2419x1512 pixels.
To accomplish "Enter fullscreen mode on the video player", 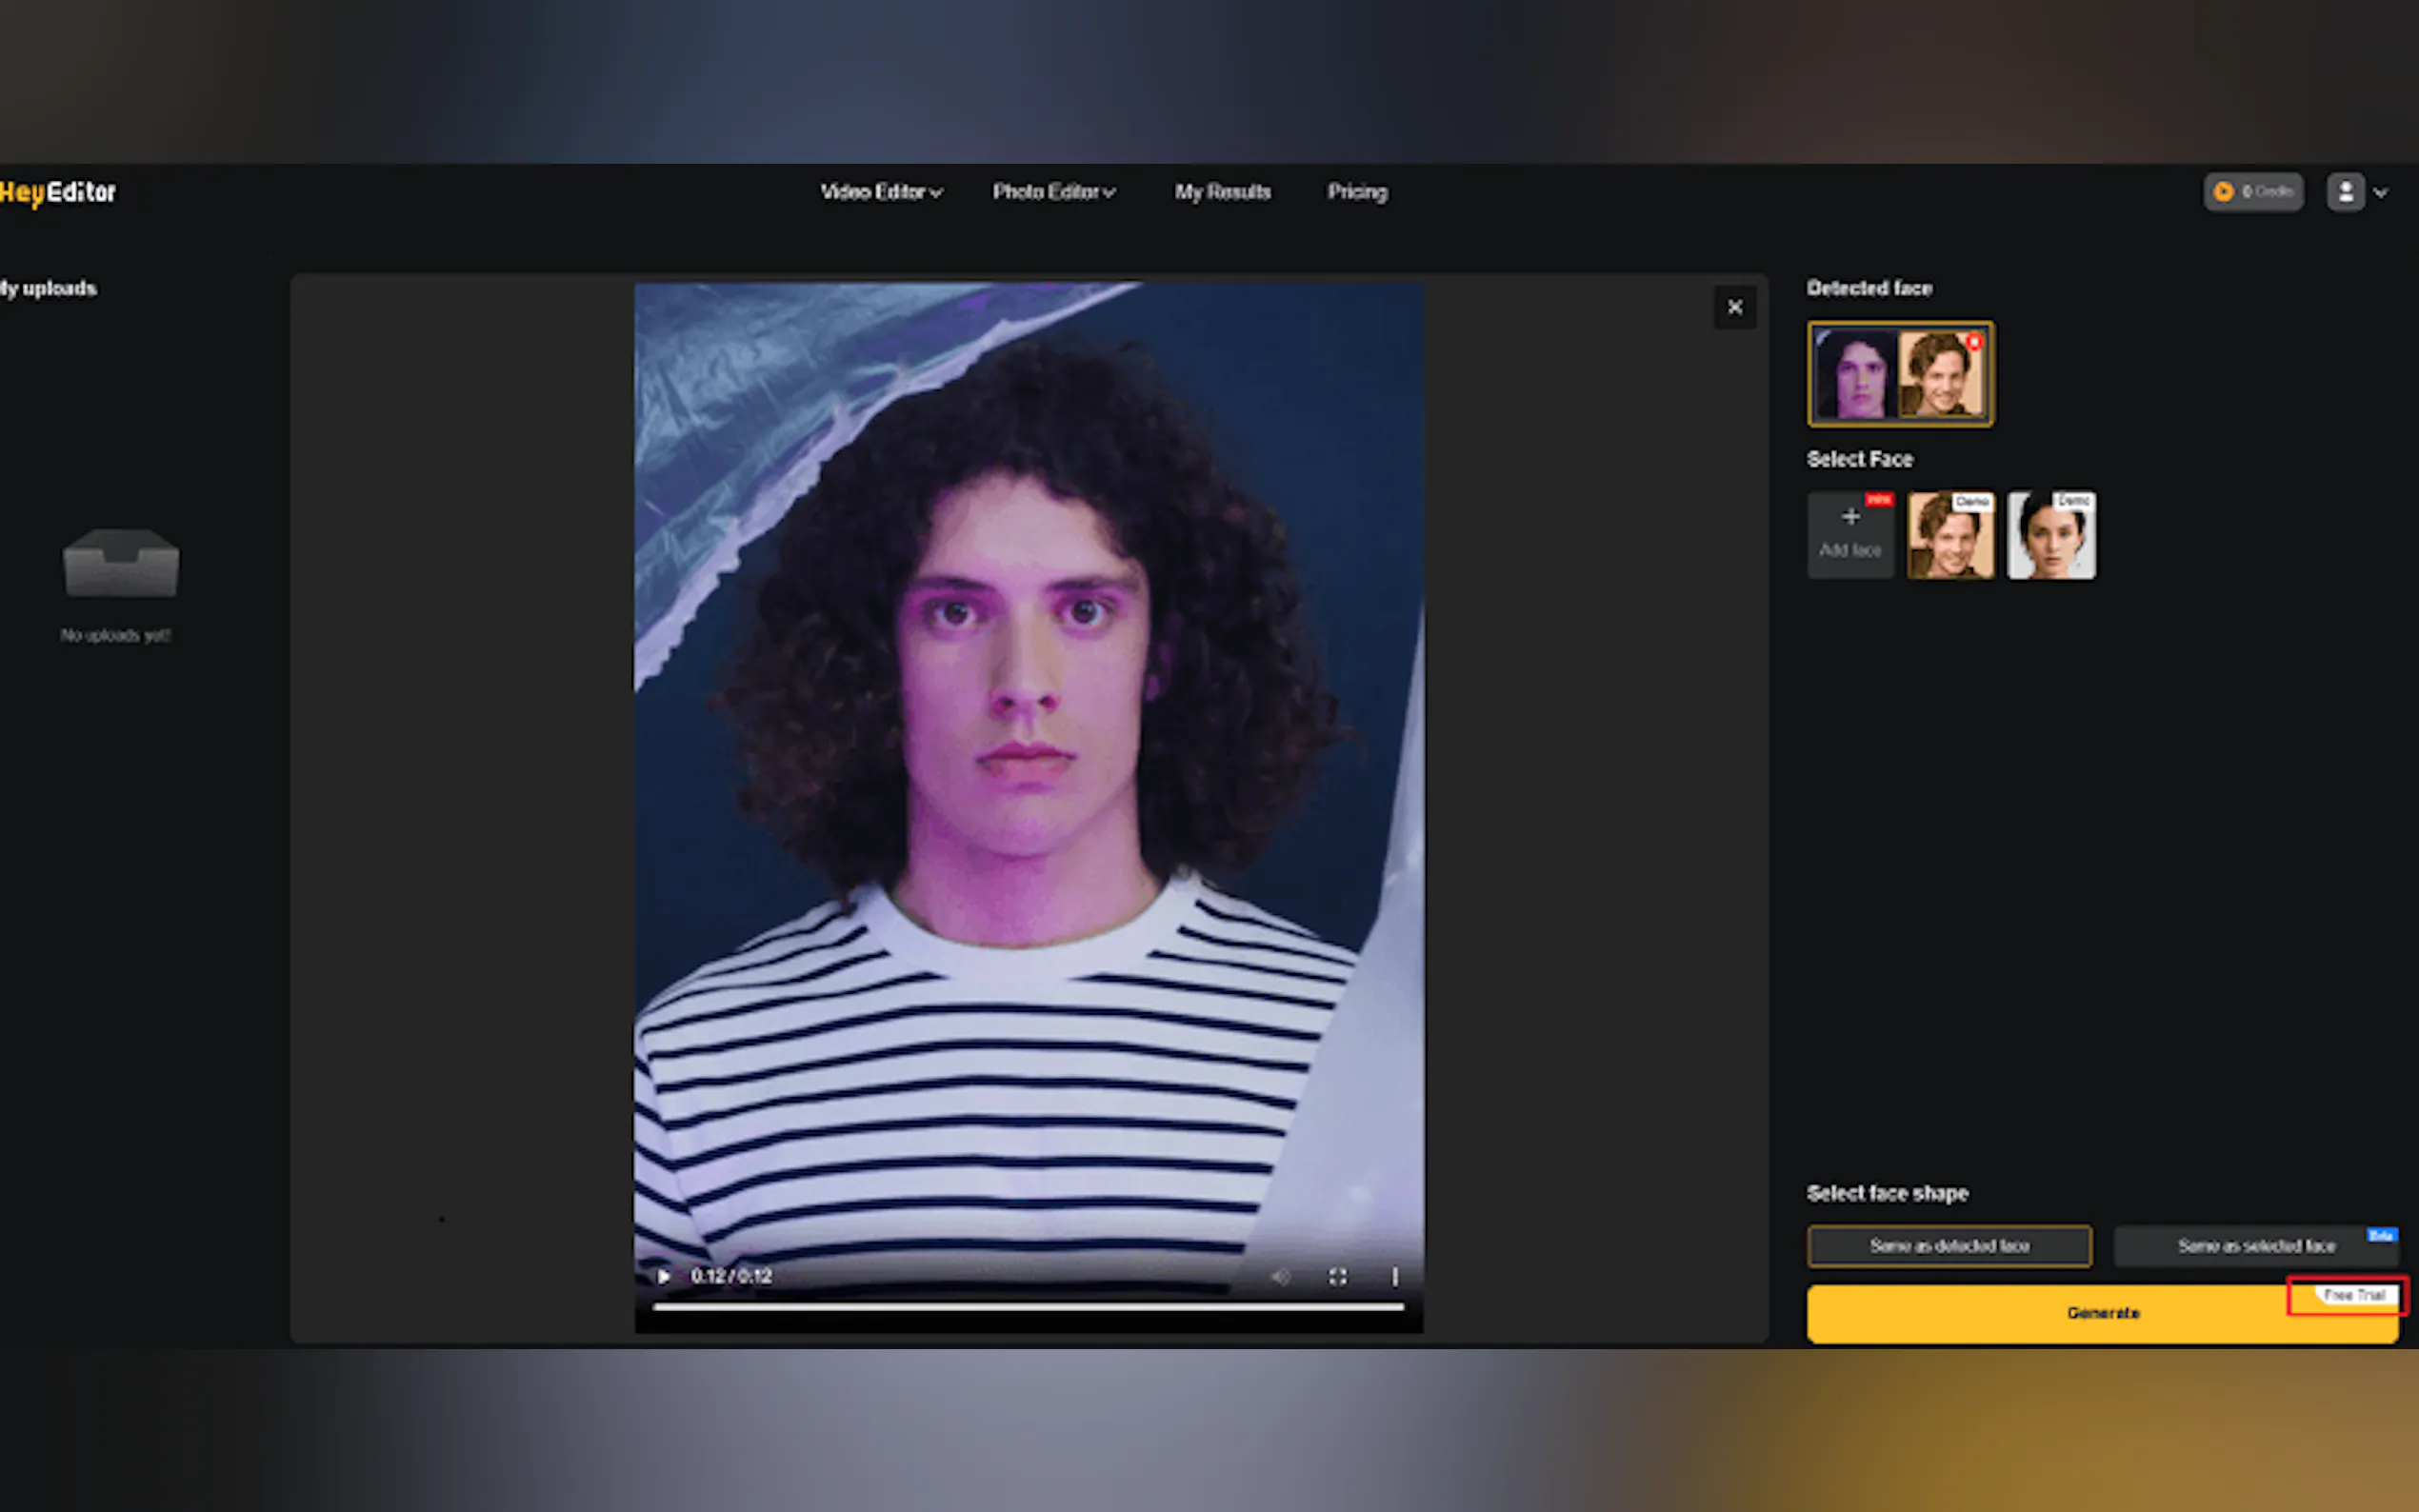I will point(1337,1276).
